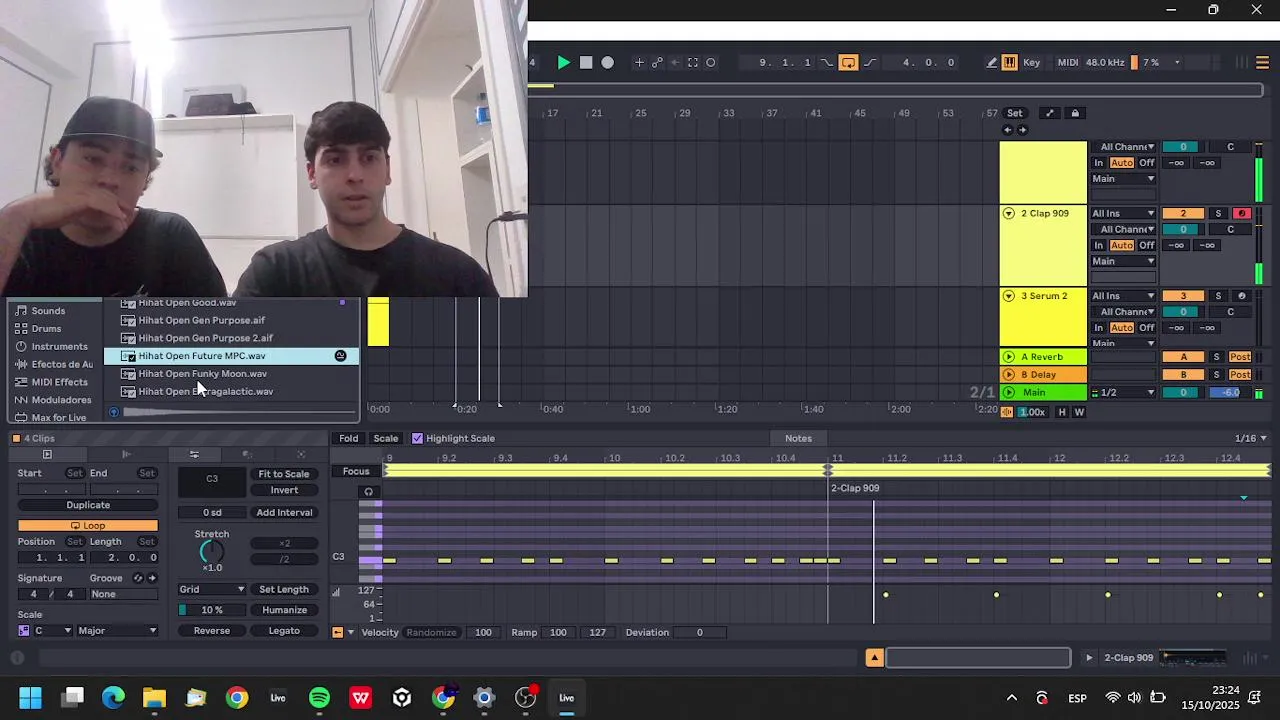Enable MIDI map mode
Image resolution: width=1280 pixels, height=720 pixels.
click(1068, 62)
